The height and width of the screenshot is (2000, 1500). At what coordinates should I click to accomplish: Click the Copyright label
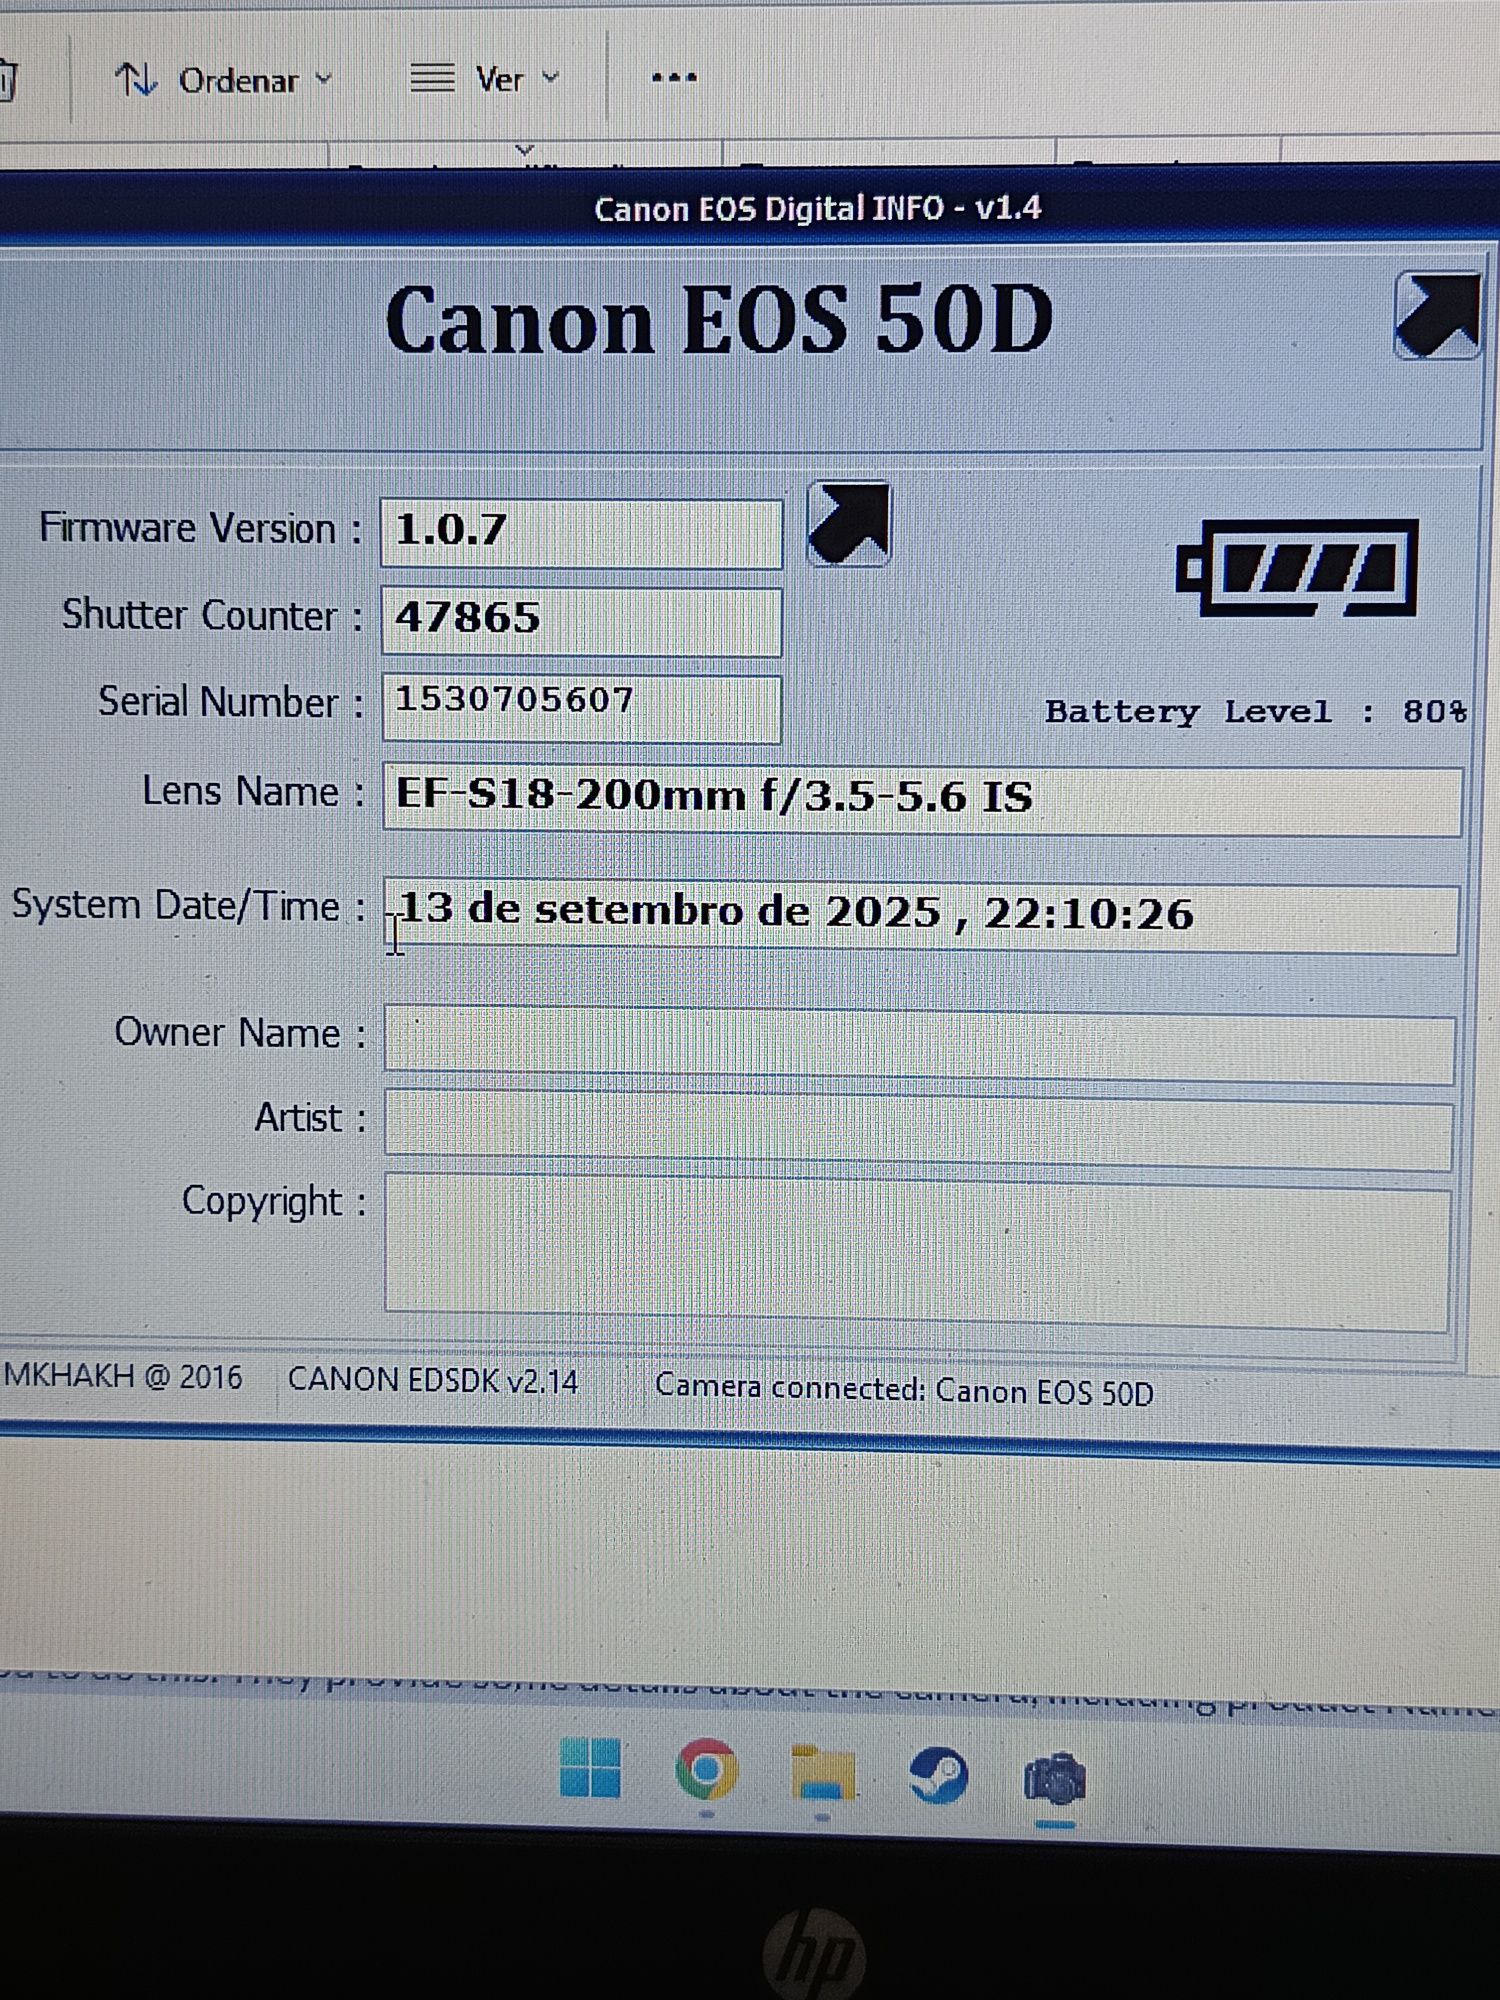click(x=273, y=1202)
